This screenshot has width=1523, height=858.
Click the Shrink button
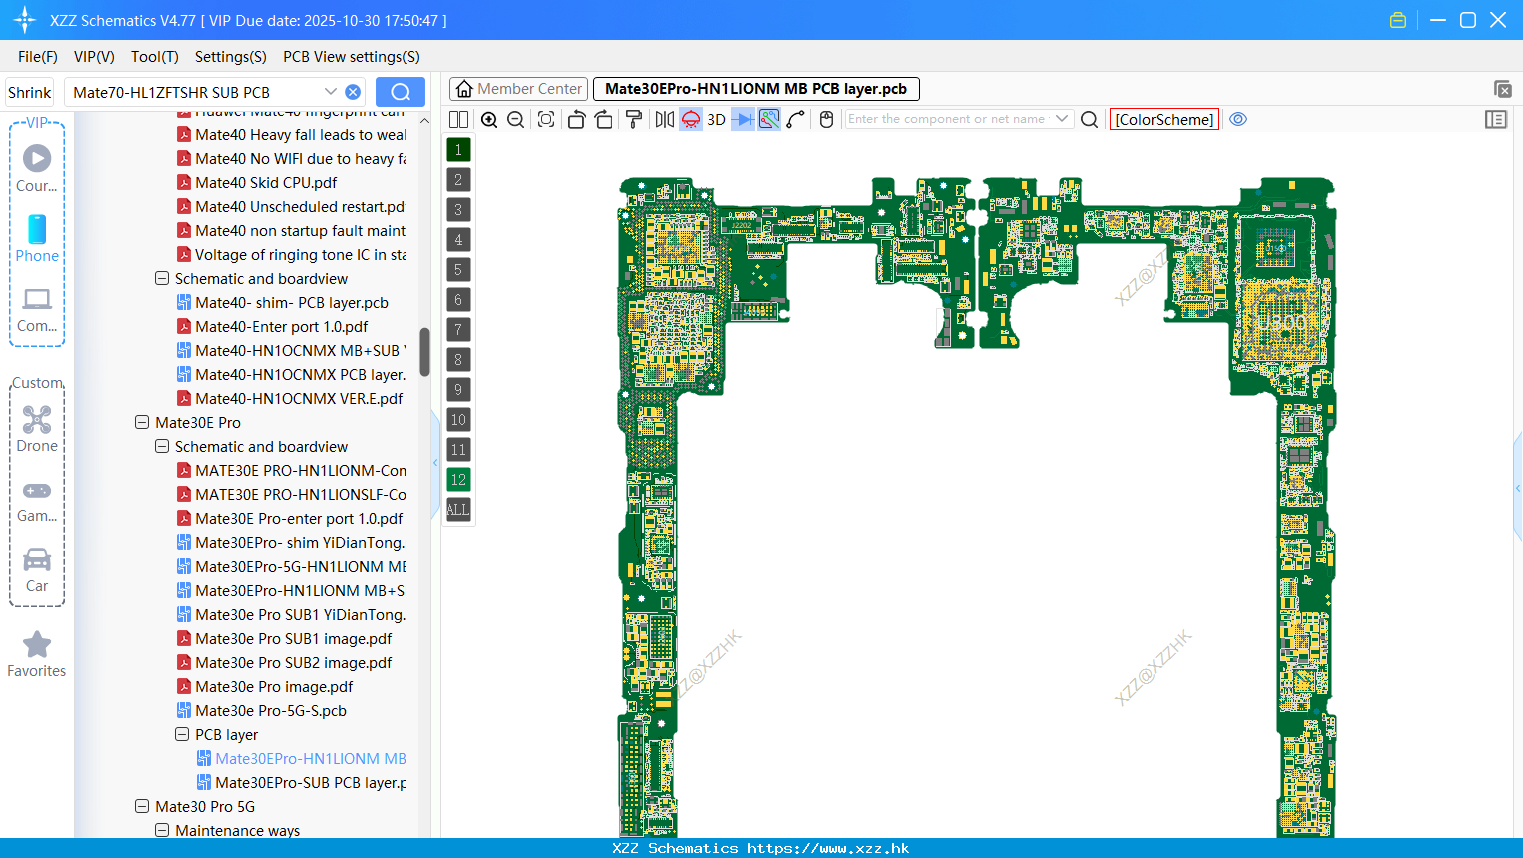(29, 92)
